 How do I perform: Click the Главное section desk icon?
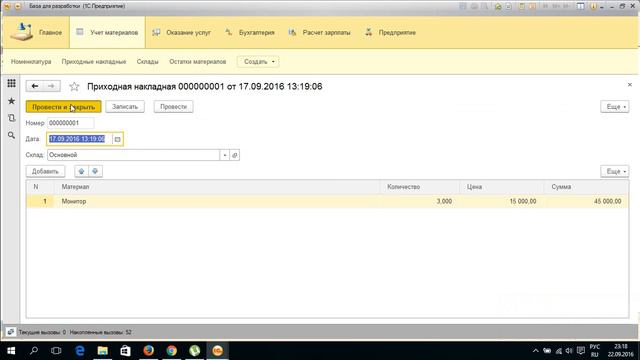[21, 32]
